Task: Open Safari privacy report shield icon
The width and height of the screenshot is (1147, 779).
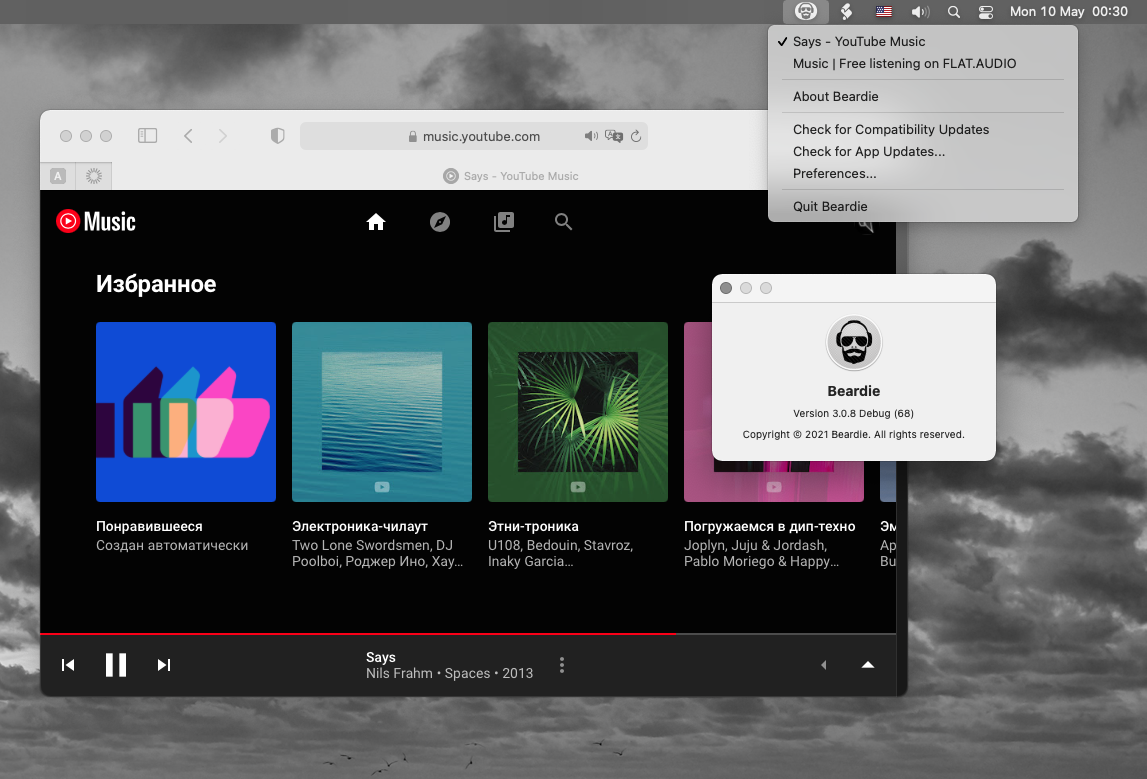Action: 277,136
